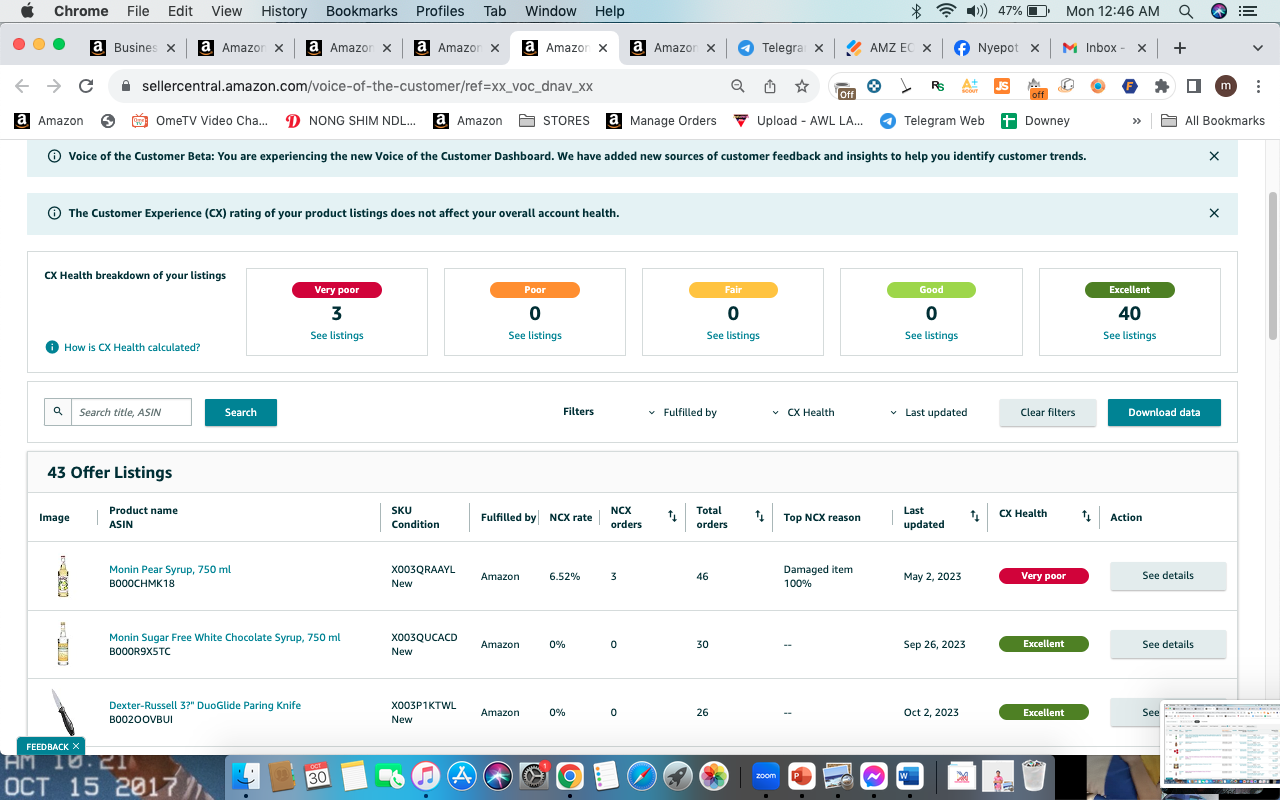
Task: Click the browser address bar URL
Action: [x=367, y=86]
